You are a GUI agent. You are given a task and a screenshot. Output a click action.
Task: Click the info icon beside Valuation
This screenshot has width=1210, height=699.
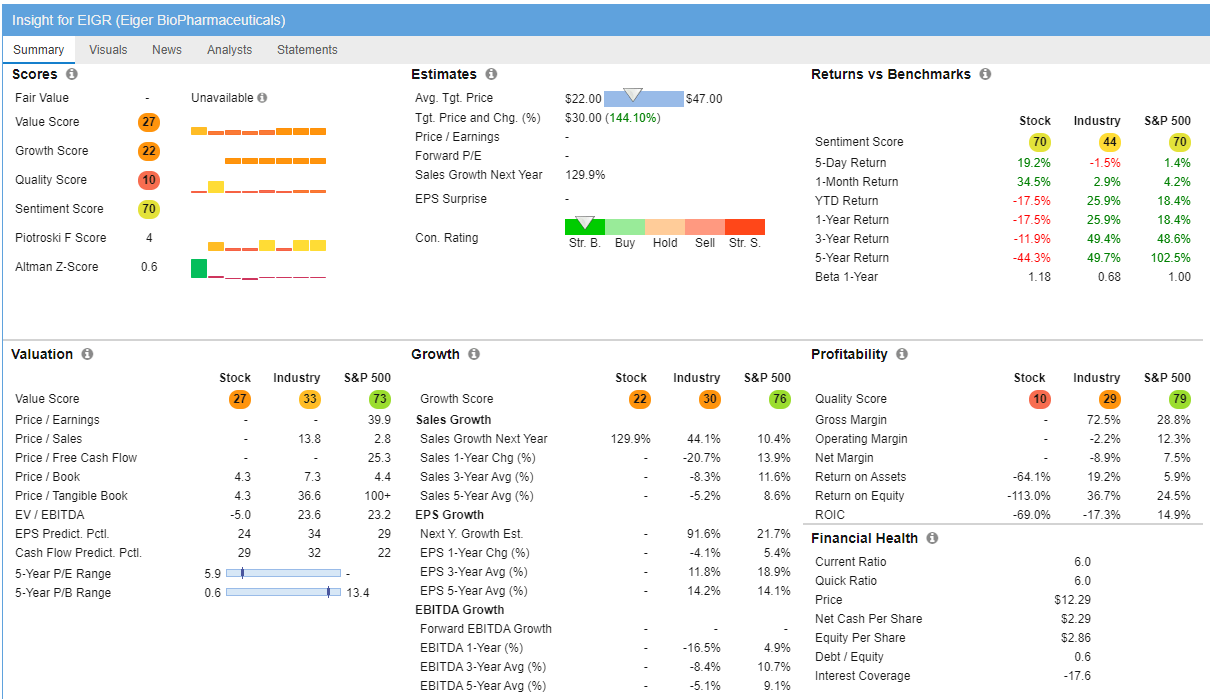point(87,354)
